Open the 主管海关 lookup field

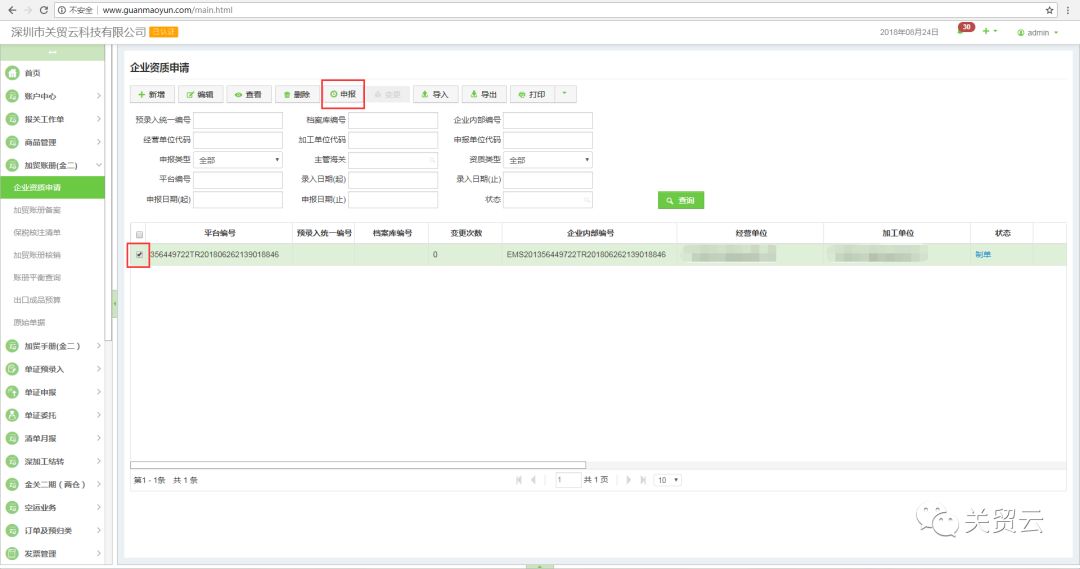pyautogui.click(x=393, y=160)
